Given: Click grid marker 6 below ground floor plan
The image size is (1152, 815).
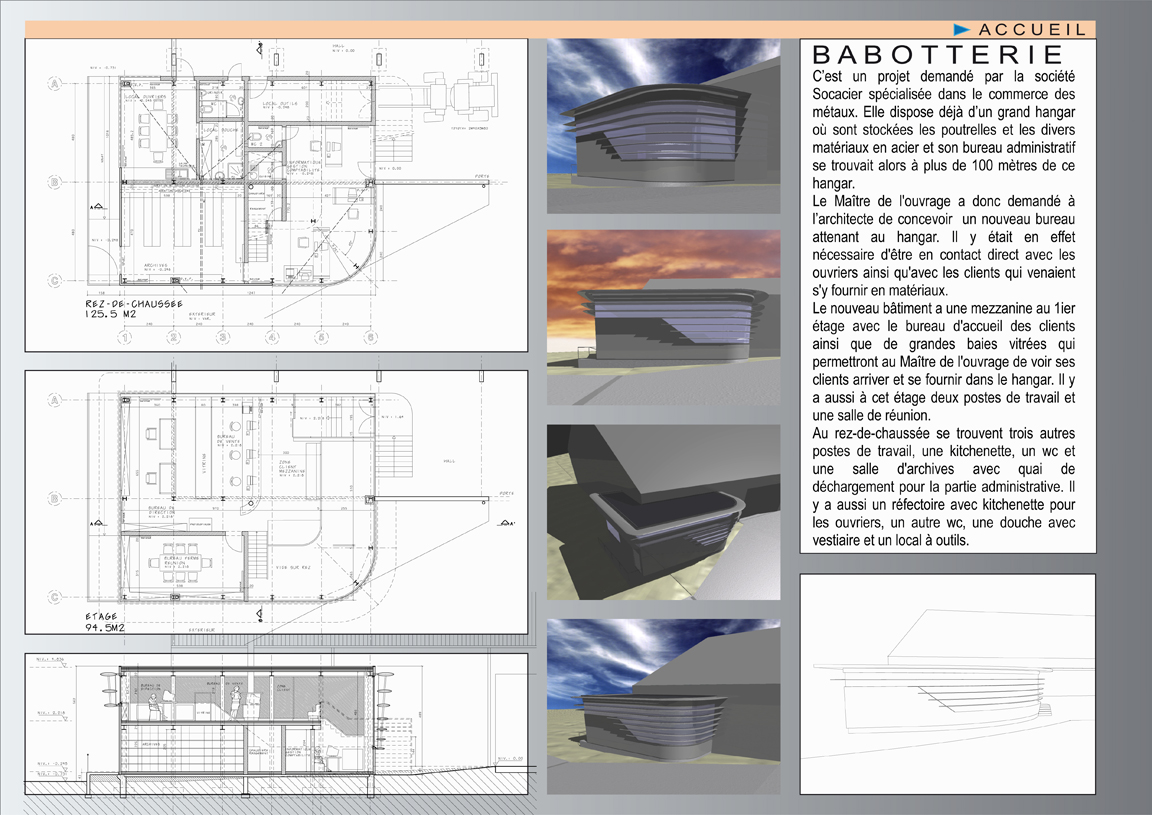Looking at the screenshot, I should pyautogui.click(x=371, y=338).
